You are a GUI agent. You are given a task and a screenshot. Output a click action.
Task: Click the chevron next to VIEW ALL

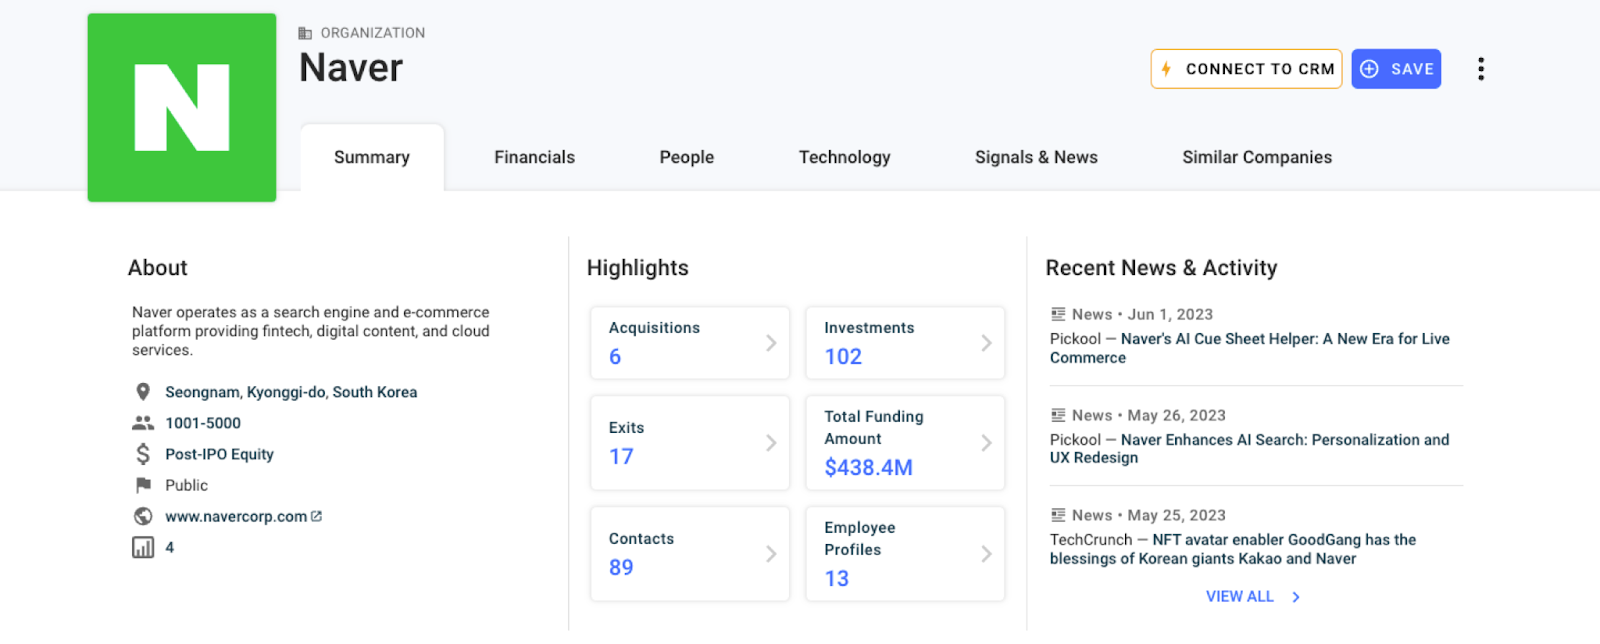click(x=1296, y=597)
